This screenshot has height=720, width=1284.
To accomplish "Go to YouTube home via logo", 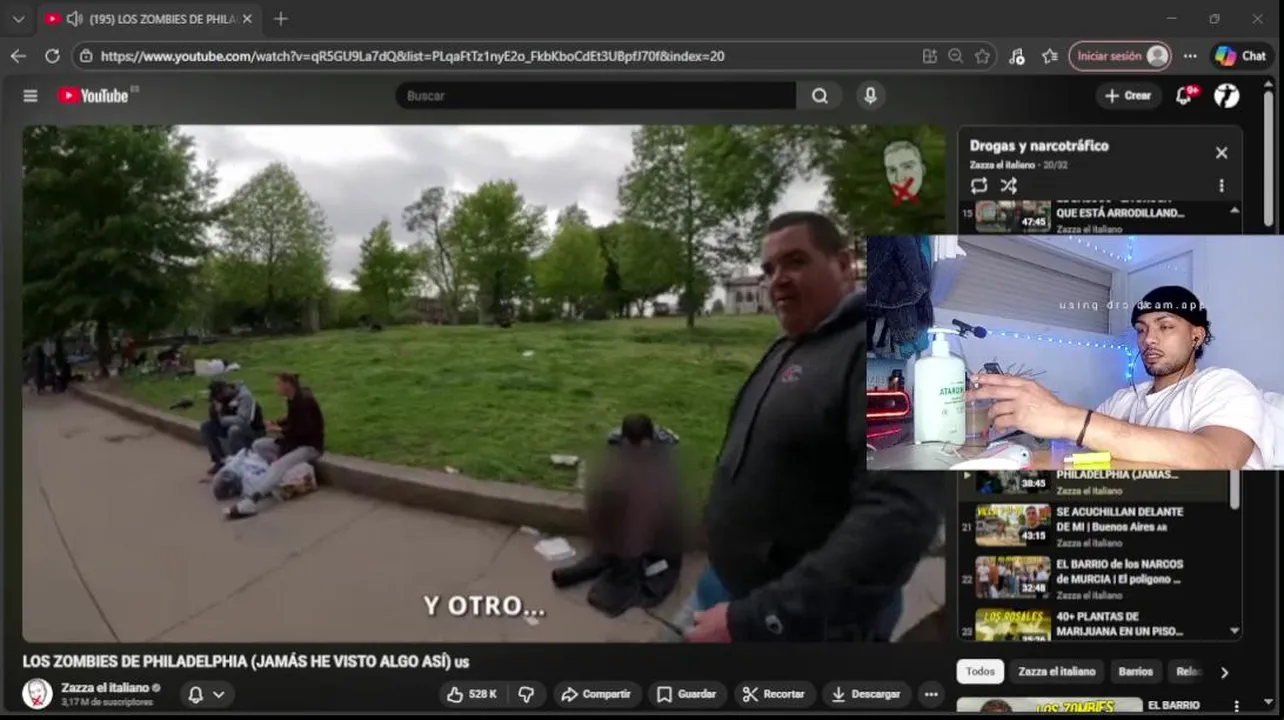I will [95, 96].
